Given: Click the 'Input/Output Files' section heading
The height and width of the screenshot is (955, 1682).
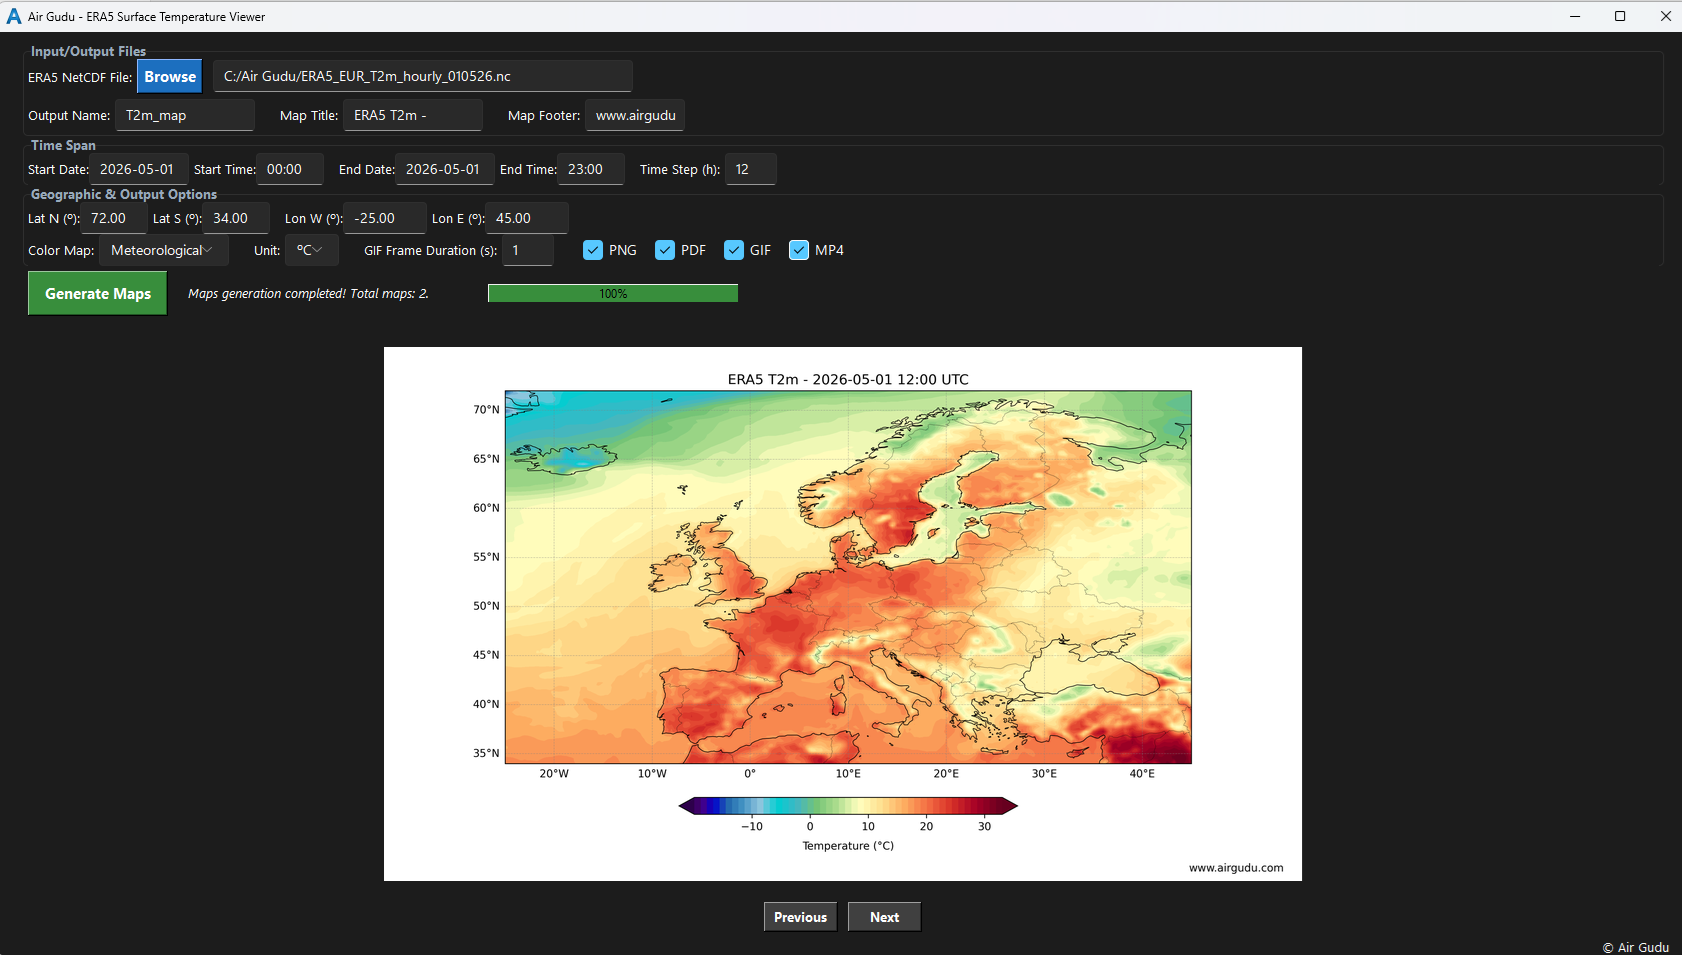Looking at the screenshot, I should [x=88, y=51].
